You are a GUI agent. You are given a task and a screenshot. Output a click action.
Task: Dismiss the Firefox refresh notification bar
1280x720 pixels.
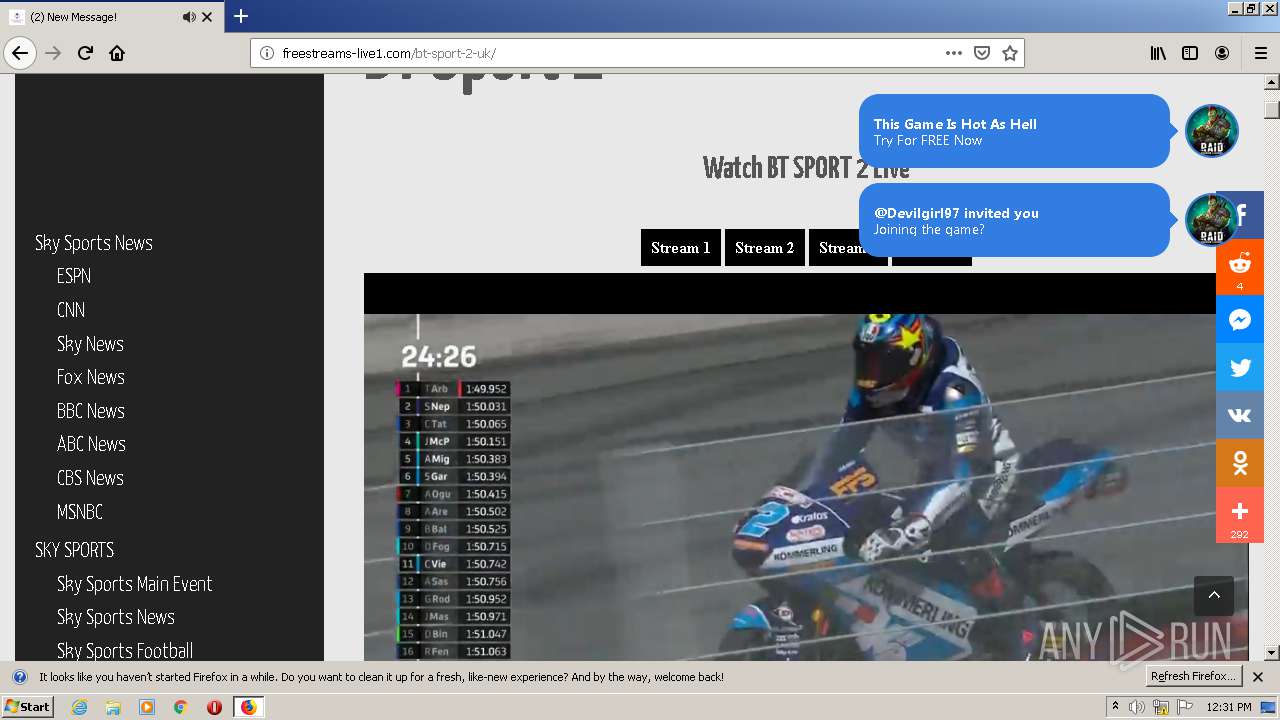point(1258,677)
